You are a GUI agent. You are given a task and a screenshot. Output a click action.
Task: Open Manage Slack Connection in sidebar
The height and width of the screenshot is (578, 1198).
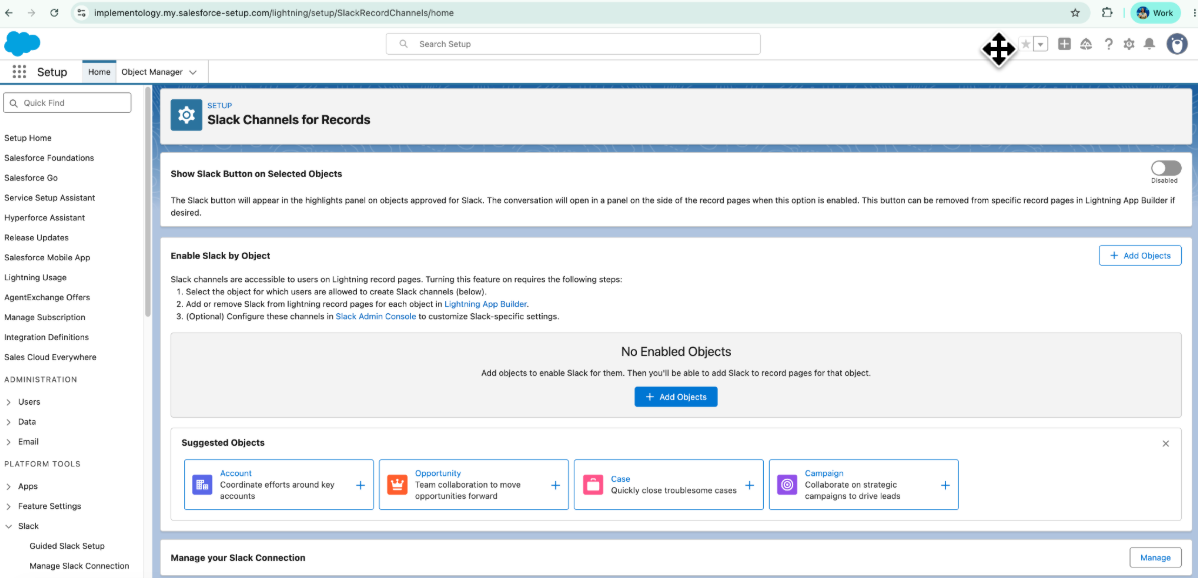[x=79, y=566]
